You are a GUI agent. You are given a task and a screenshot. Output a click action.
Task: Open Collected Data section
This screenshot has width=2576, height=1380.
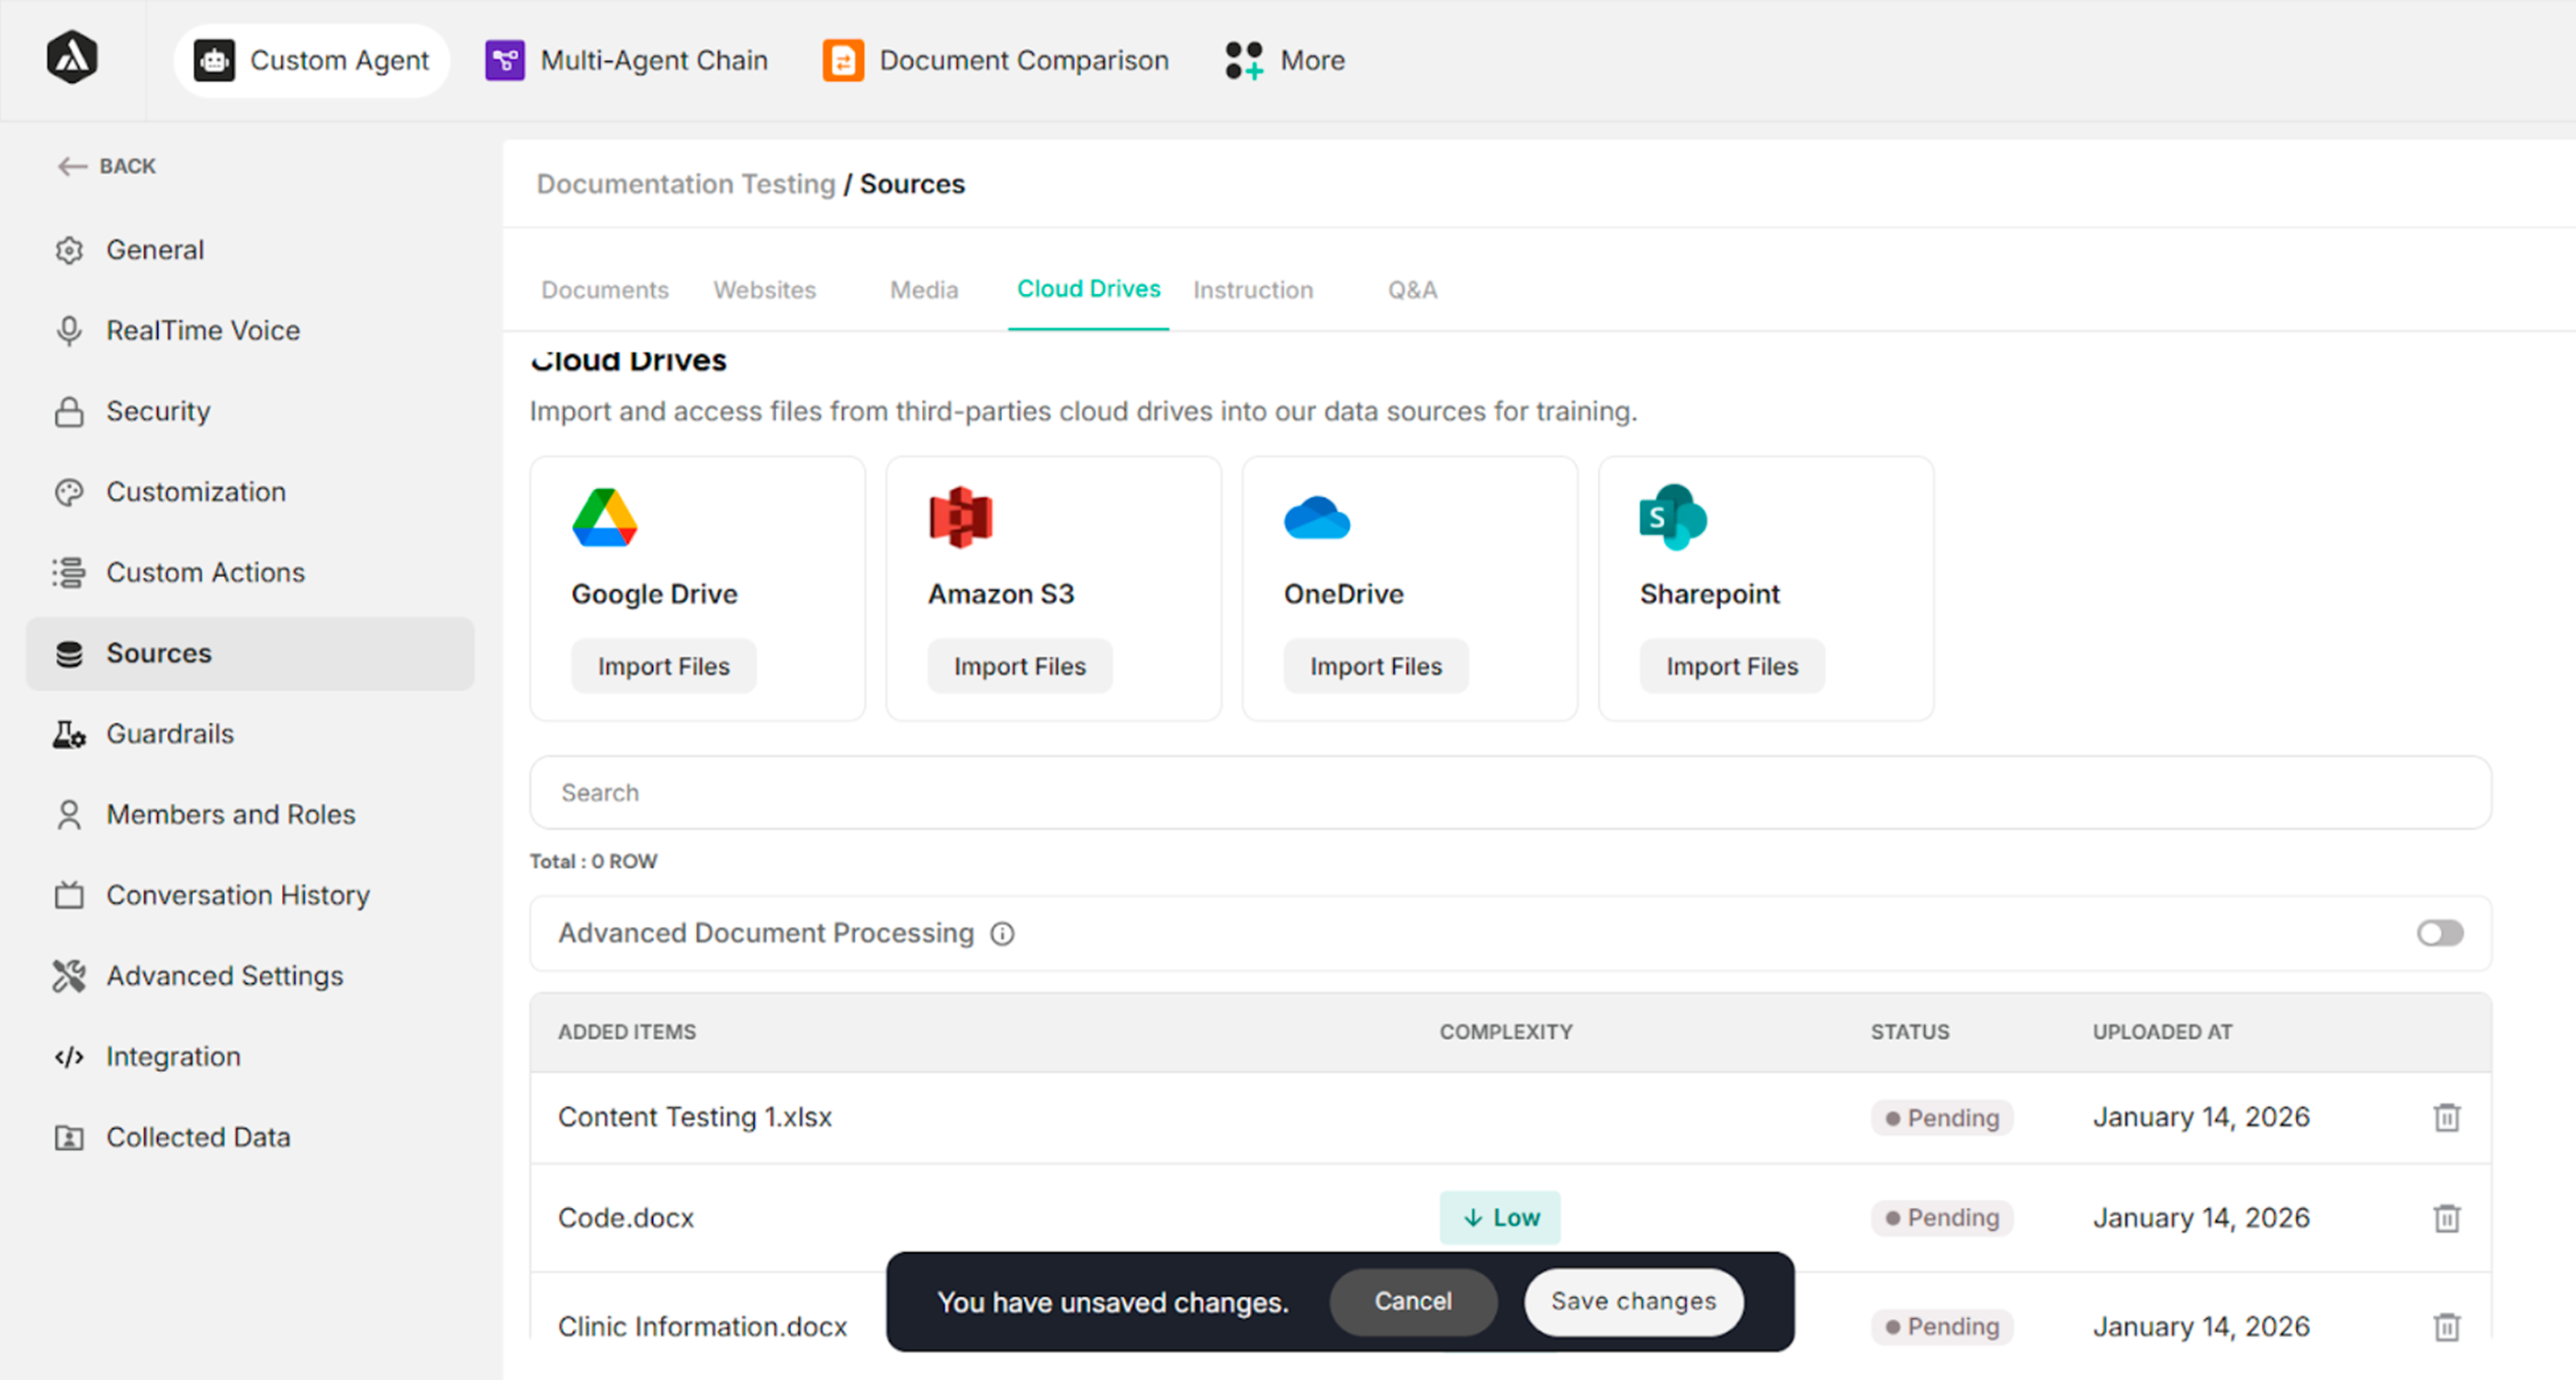250,1137
